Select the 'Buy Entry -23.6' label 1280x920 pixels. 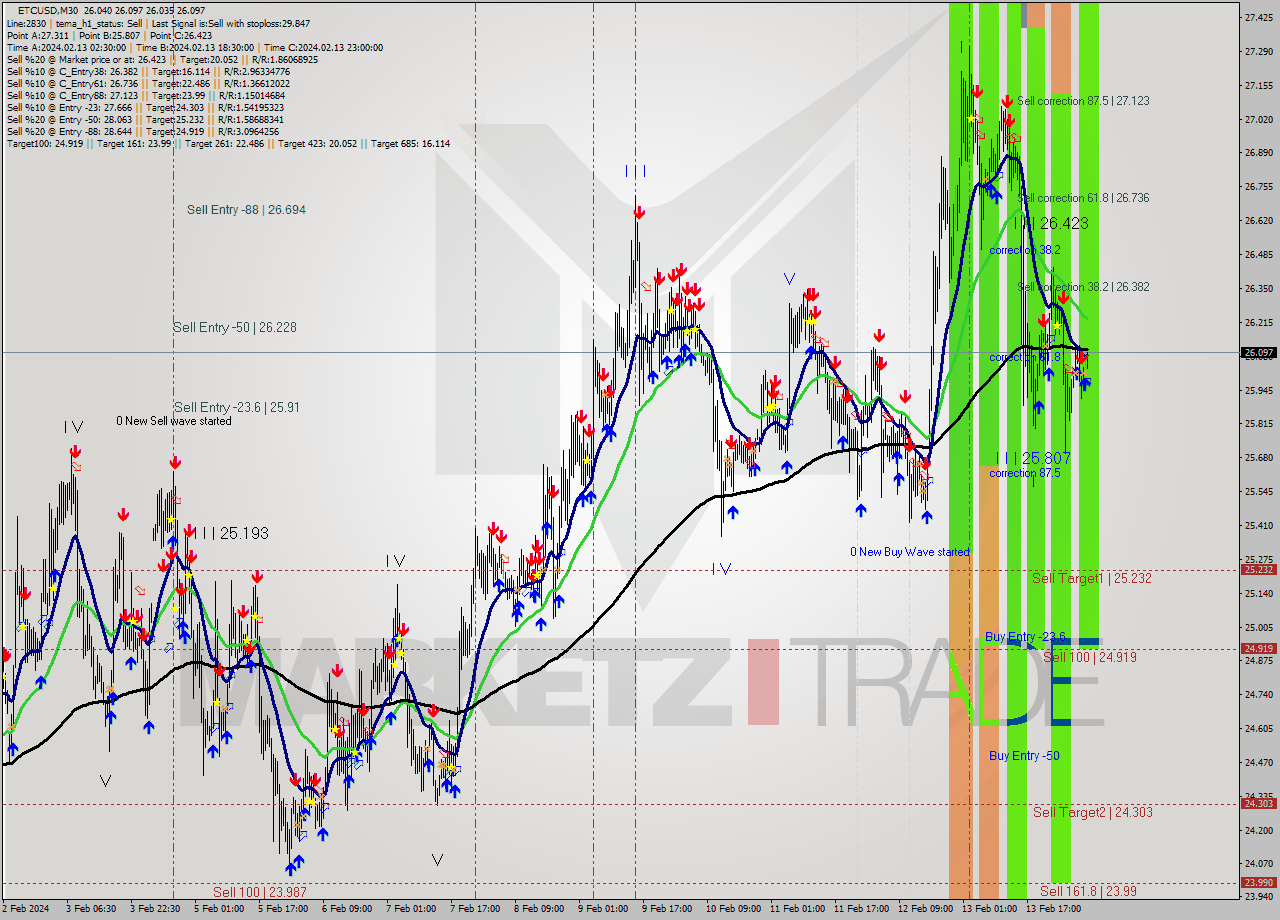click(1025, 636)
